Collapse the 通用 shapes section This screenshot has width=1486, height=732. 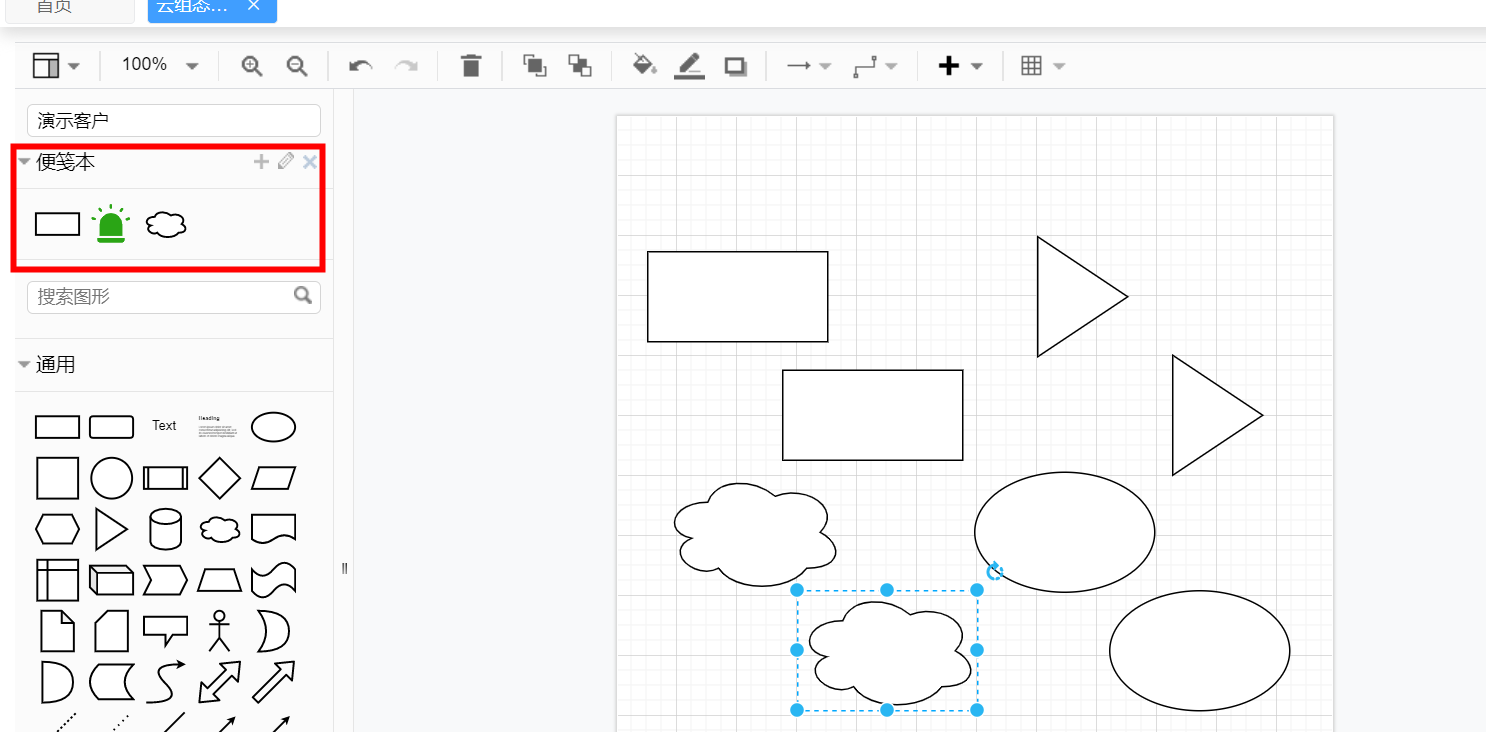pyautogui.click(x=24, y=365)
